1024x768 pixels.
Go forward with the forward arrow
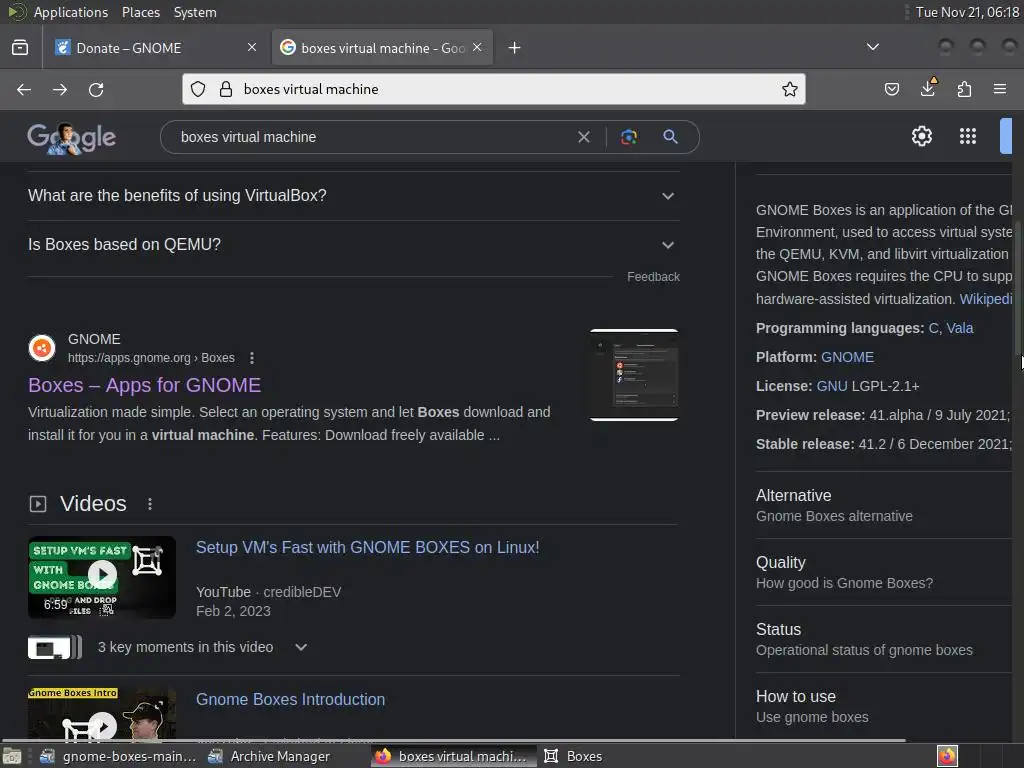pos(60,89)
